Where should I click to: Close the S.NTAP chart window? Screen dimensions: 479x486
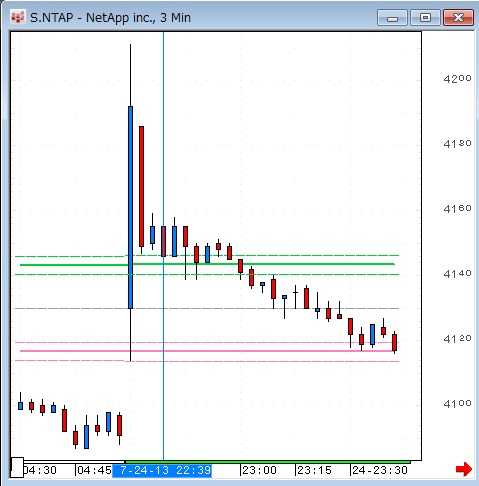click(x=458, y=18)
